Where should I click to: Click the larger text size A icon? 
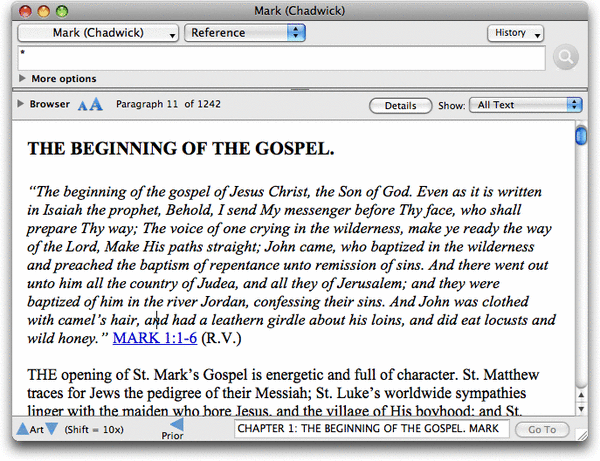point(96,104)
